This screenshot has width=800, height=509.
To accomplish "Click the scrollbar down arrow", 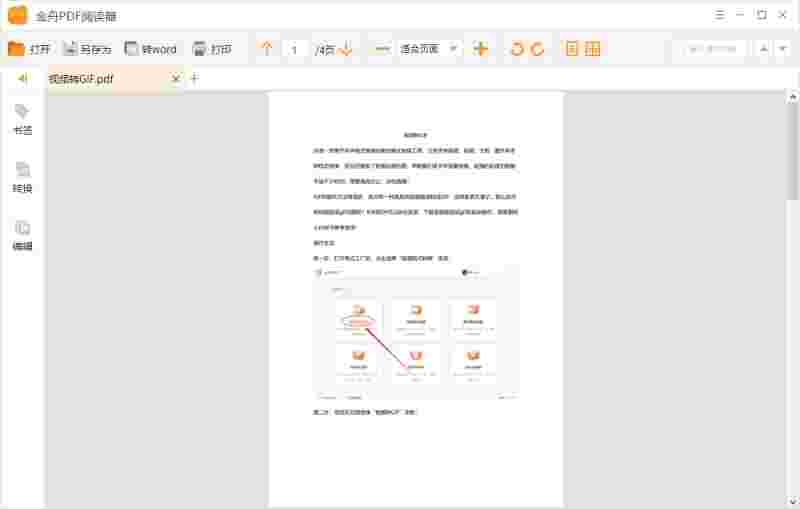I will pyautogui.click(x=793, y=501).
